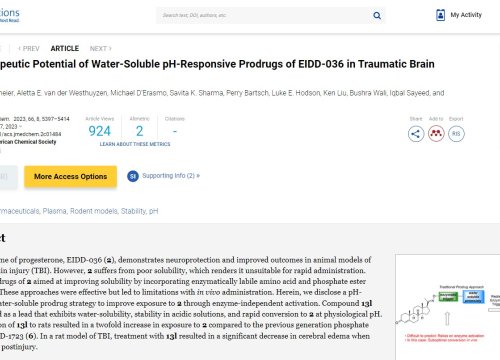Select the Plasma subject tag

55,211
